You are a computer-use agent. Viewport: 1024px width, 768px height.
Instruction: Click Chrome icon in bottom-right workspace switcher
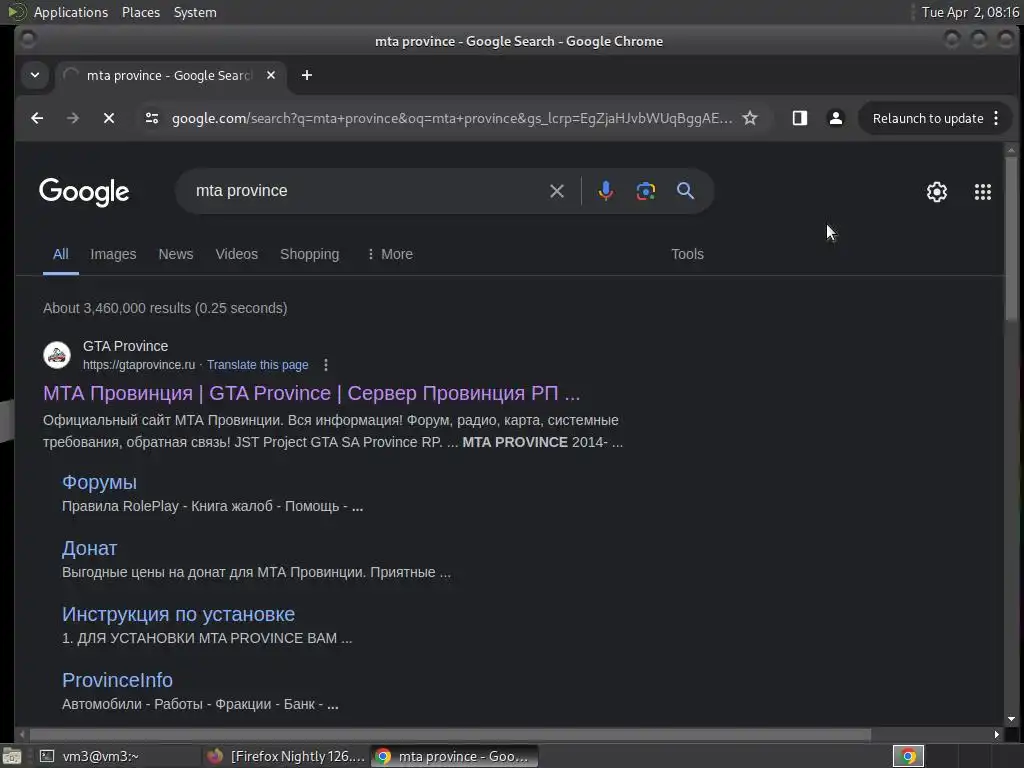pos(908,756)
